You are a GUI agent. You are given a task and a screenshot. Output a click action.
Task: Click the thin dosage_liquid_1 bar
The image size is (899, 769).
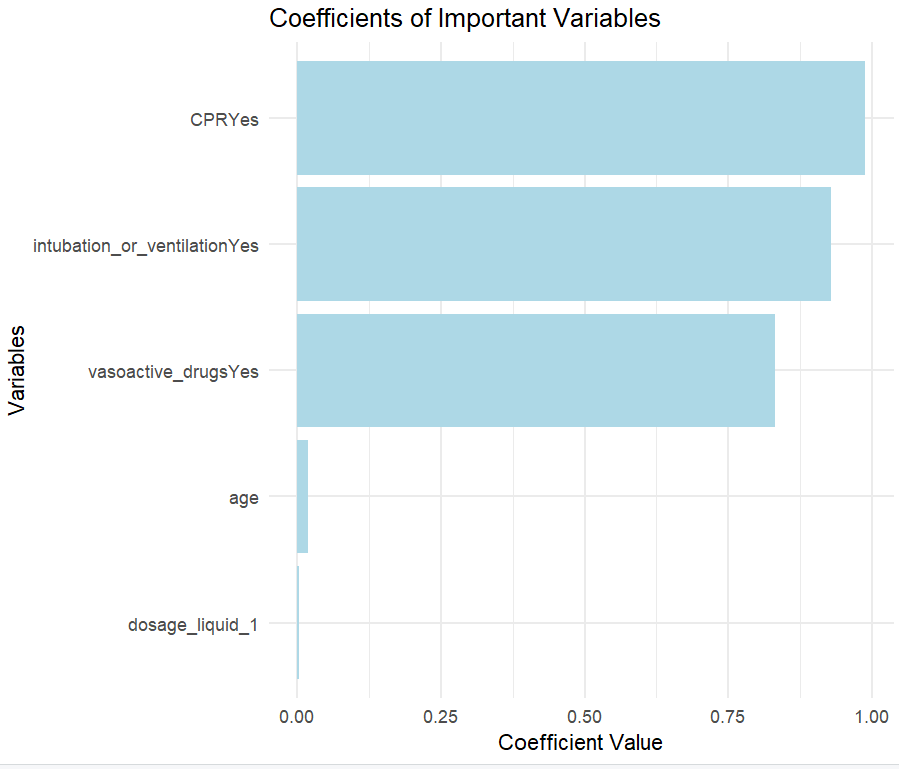[x=298, y=623]
